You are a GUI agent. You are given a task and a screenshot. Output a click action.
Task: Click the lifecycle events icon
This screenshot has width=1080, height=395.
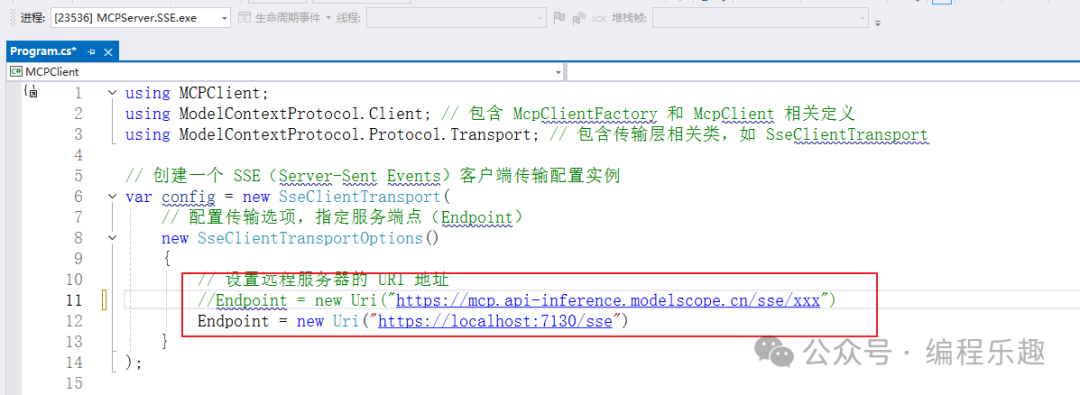click(x=243, y=18)
